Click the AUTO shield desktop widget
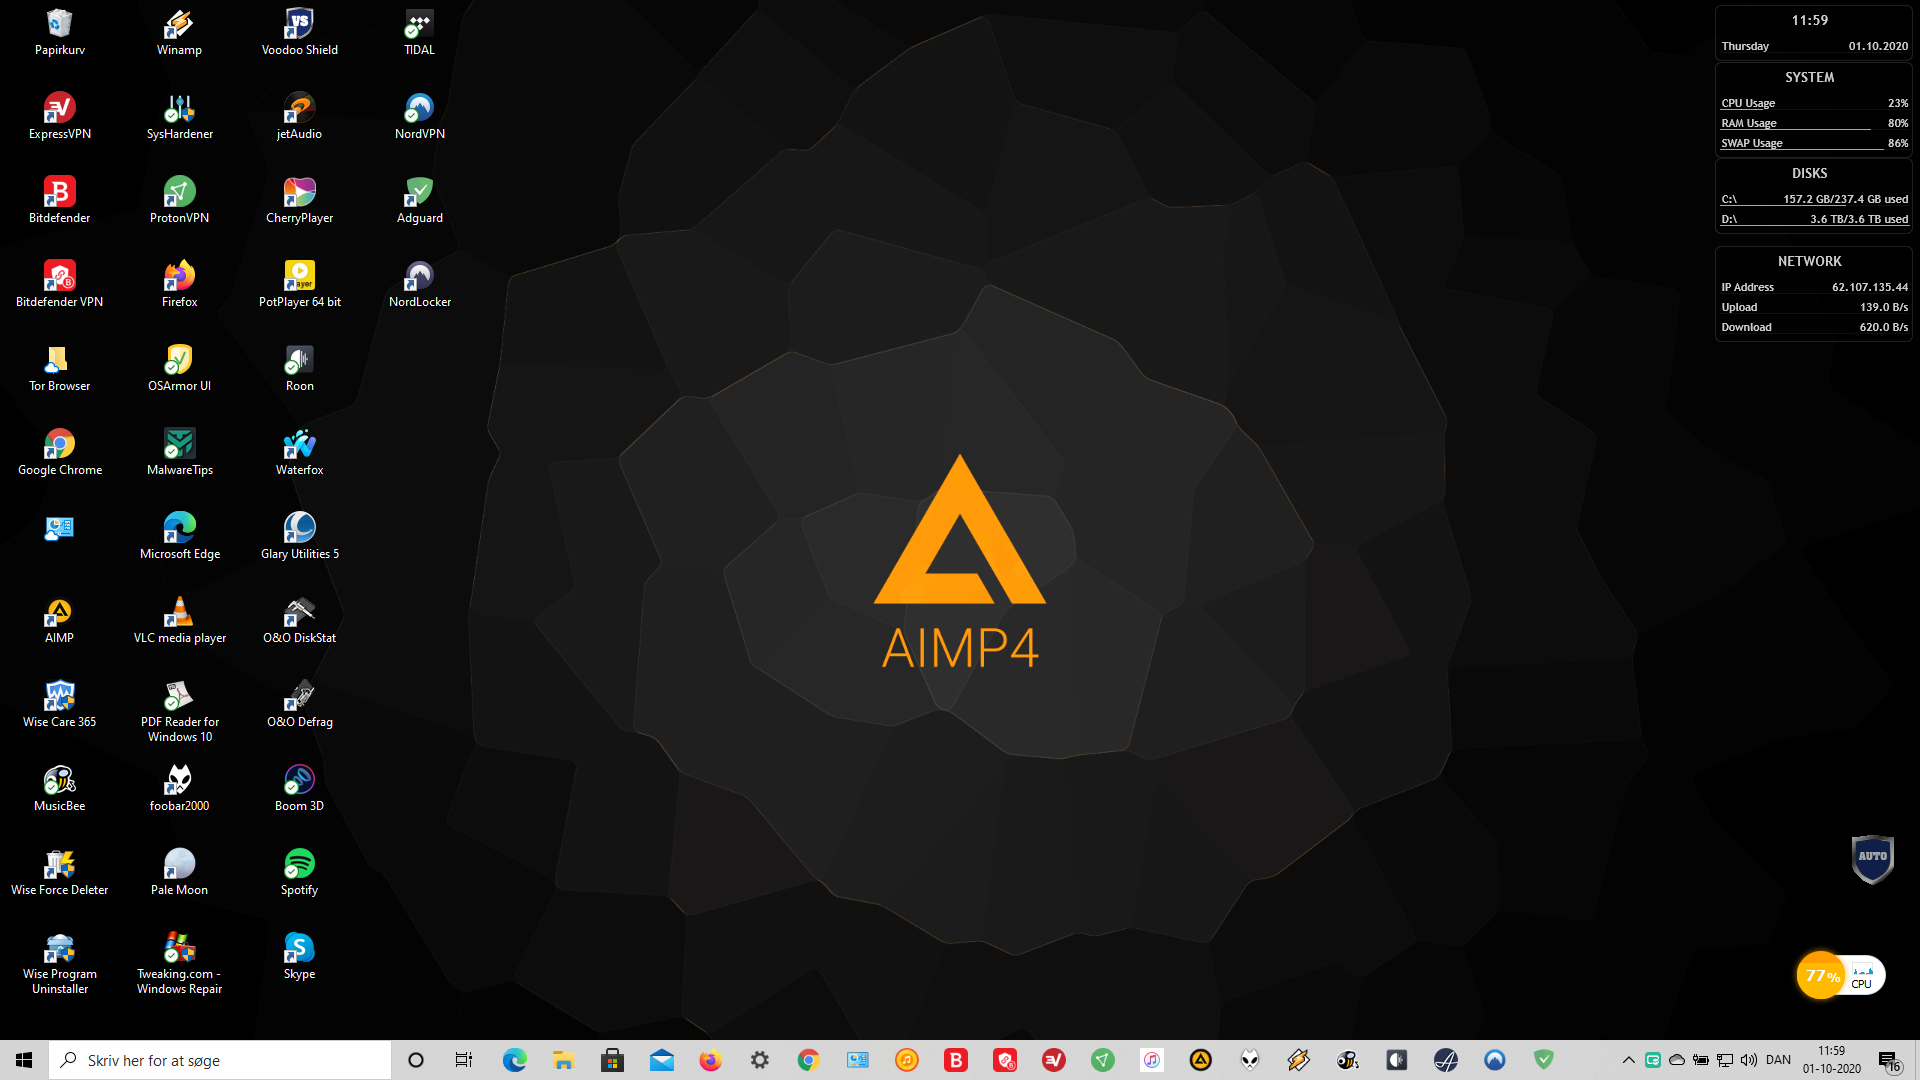Viewport: 1920px width, 1080px height. pyautogui.click(x=1872, y=858)
